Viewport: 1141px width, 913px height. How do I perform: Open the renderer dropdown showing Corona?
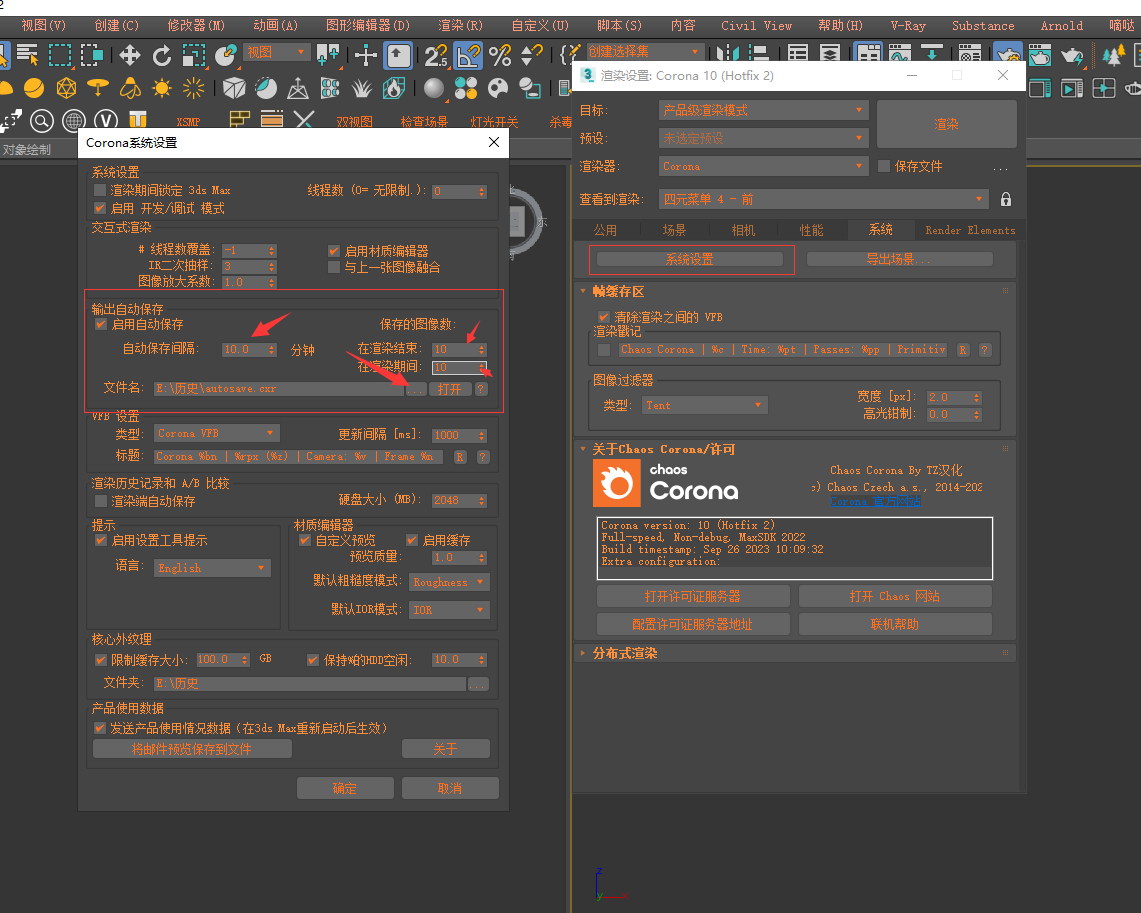pos(763,167)
